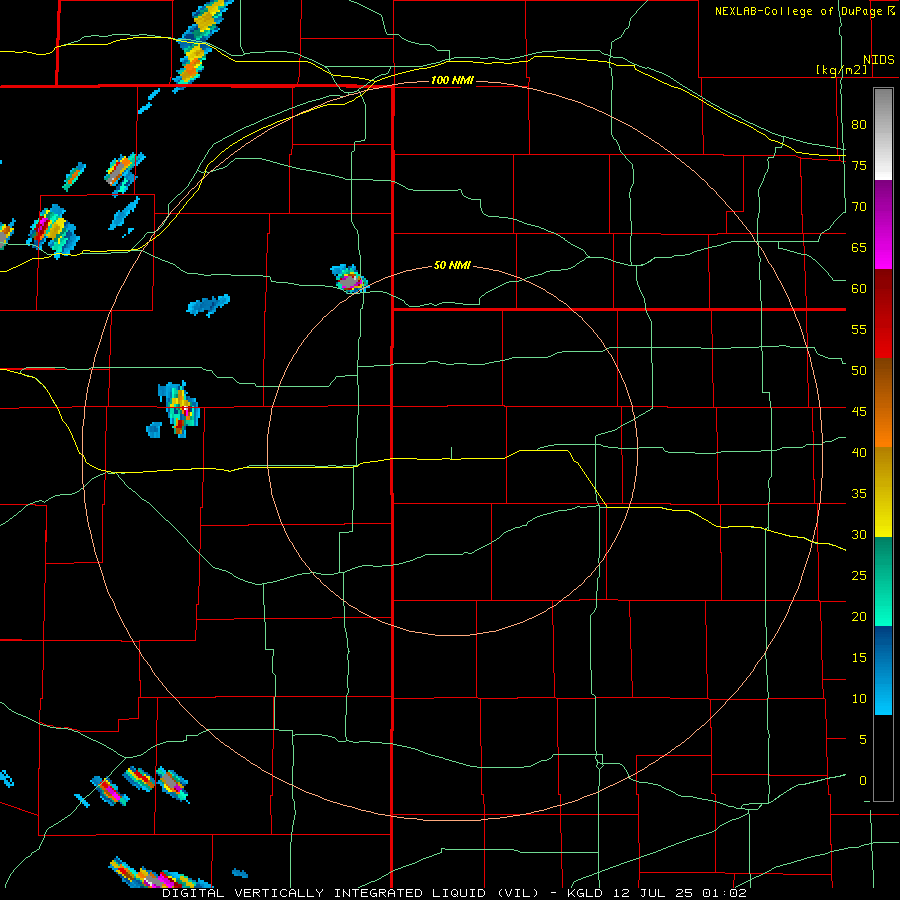Select the black bottom segment of the VIL scale

click(883, 758)
